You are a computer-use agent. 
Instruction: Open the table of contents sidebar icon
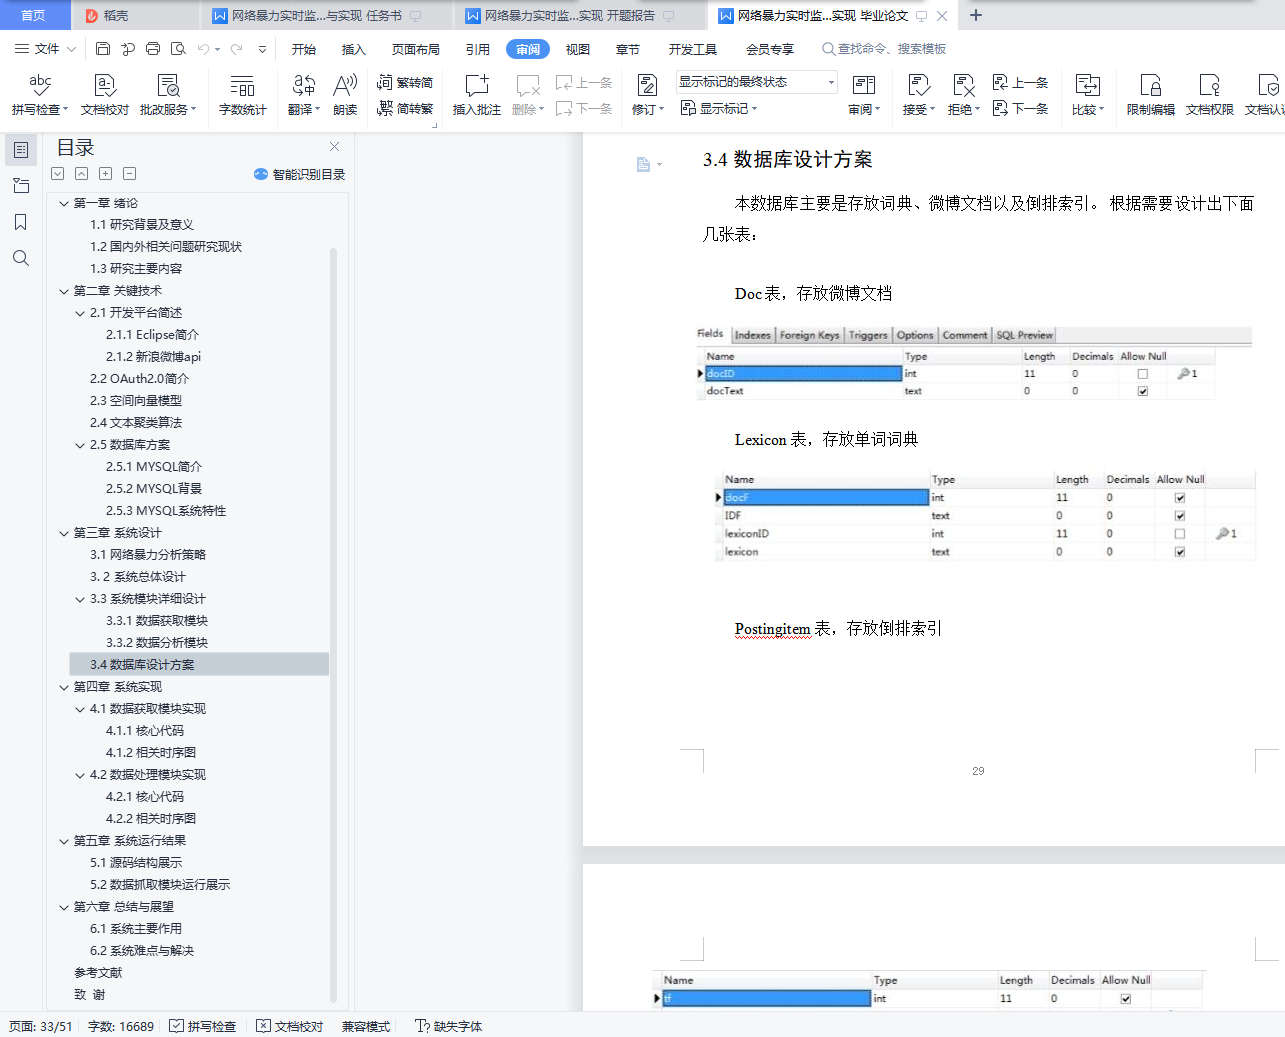pos(20,150)
